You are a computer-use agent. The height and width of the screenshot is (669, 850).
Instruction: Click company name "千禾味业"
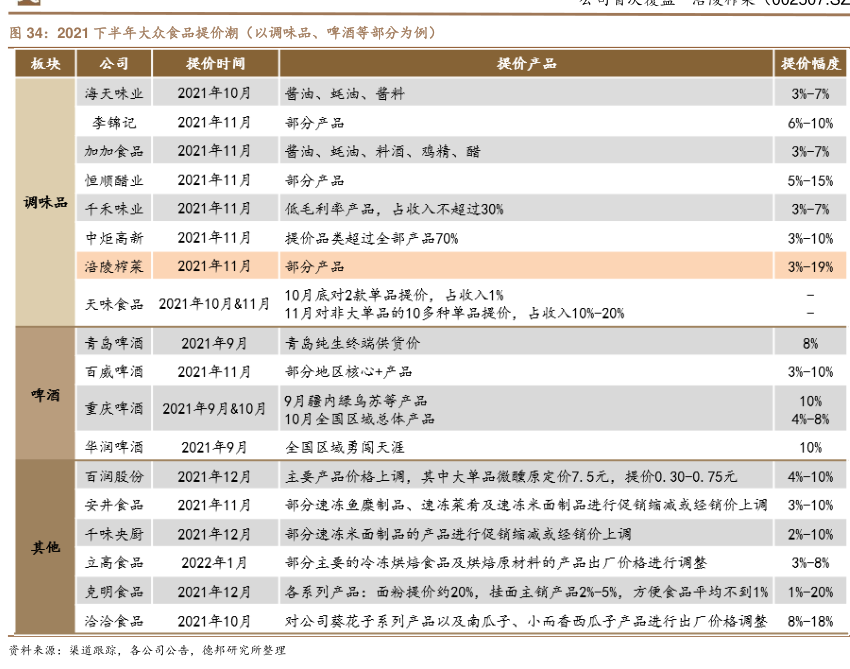click(114, 209)
